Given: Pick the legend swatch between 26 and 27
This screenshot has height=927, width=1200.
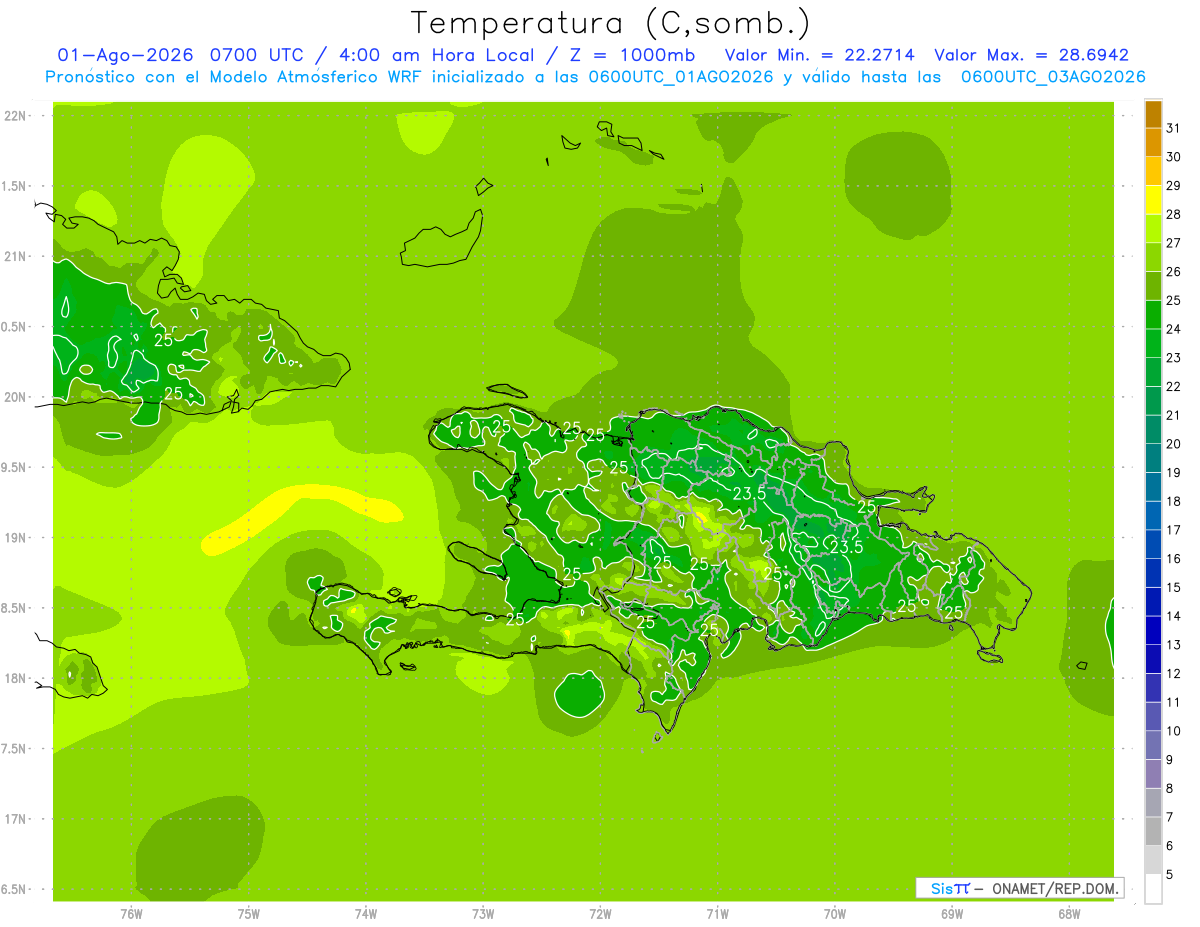Looking at the screenshot, I should (x=1153, y=257).
